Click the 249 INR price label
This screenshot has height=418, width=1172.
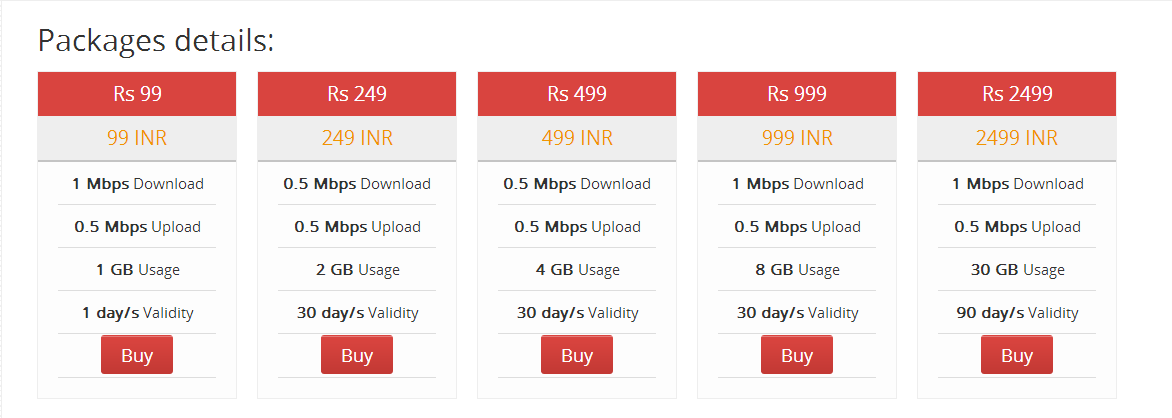tap(357, 138)
